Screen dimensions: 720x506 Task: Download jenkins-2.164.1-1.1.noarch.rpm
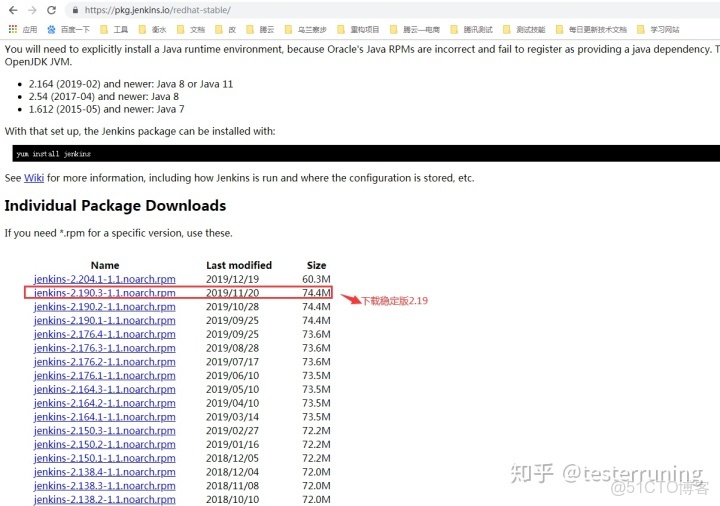point(105,417)
